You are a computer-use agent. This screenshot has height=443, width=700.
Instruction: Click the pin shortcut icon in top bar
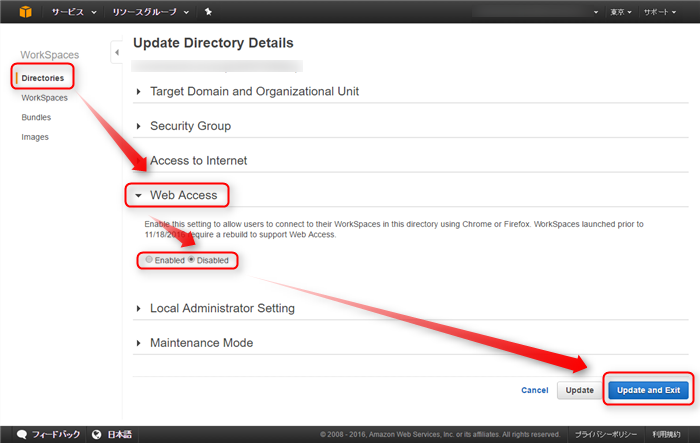(x=208, y=12)
